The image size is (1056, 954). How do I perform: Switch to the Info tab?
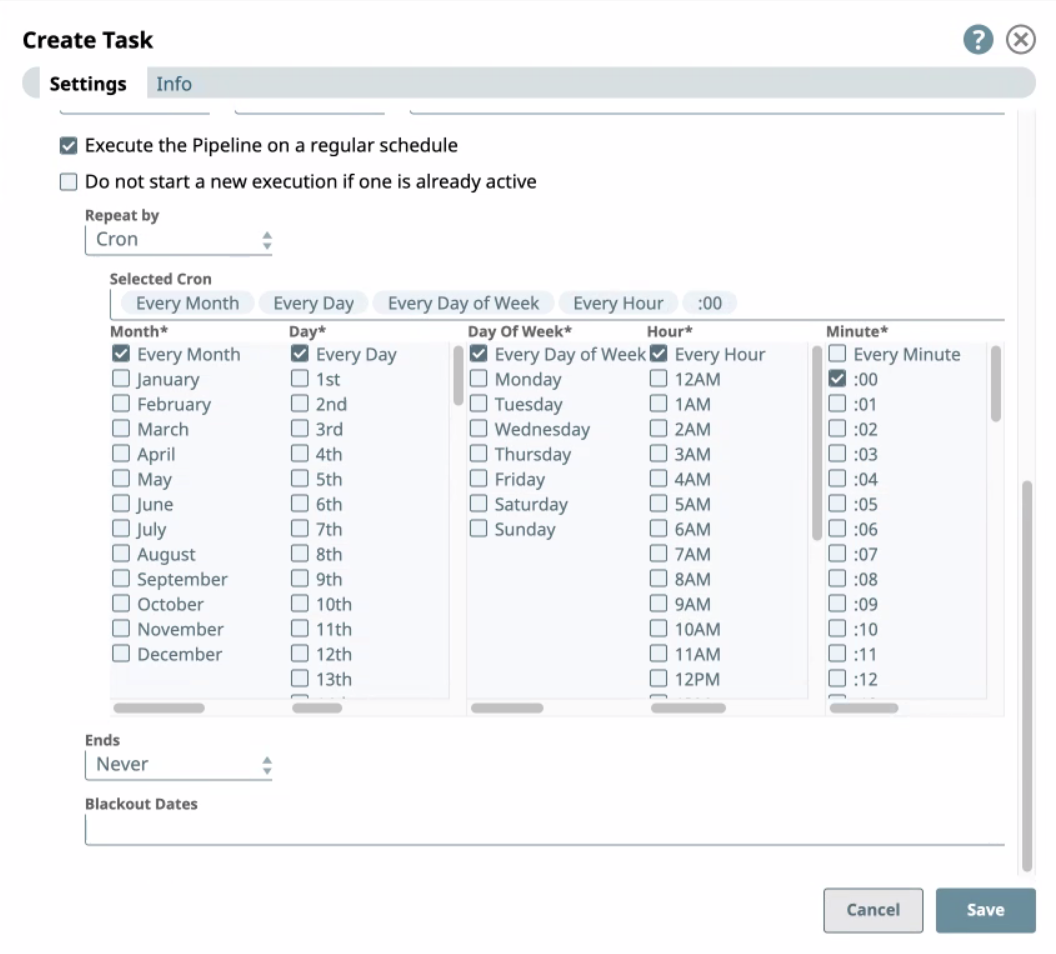coord(173,84)
